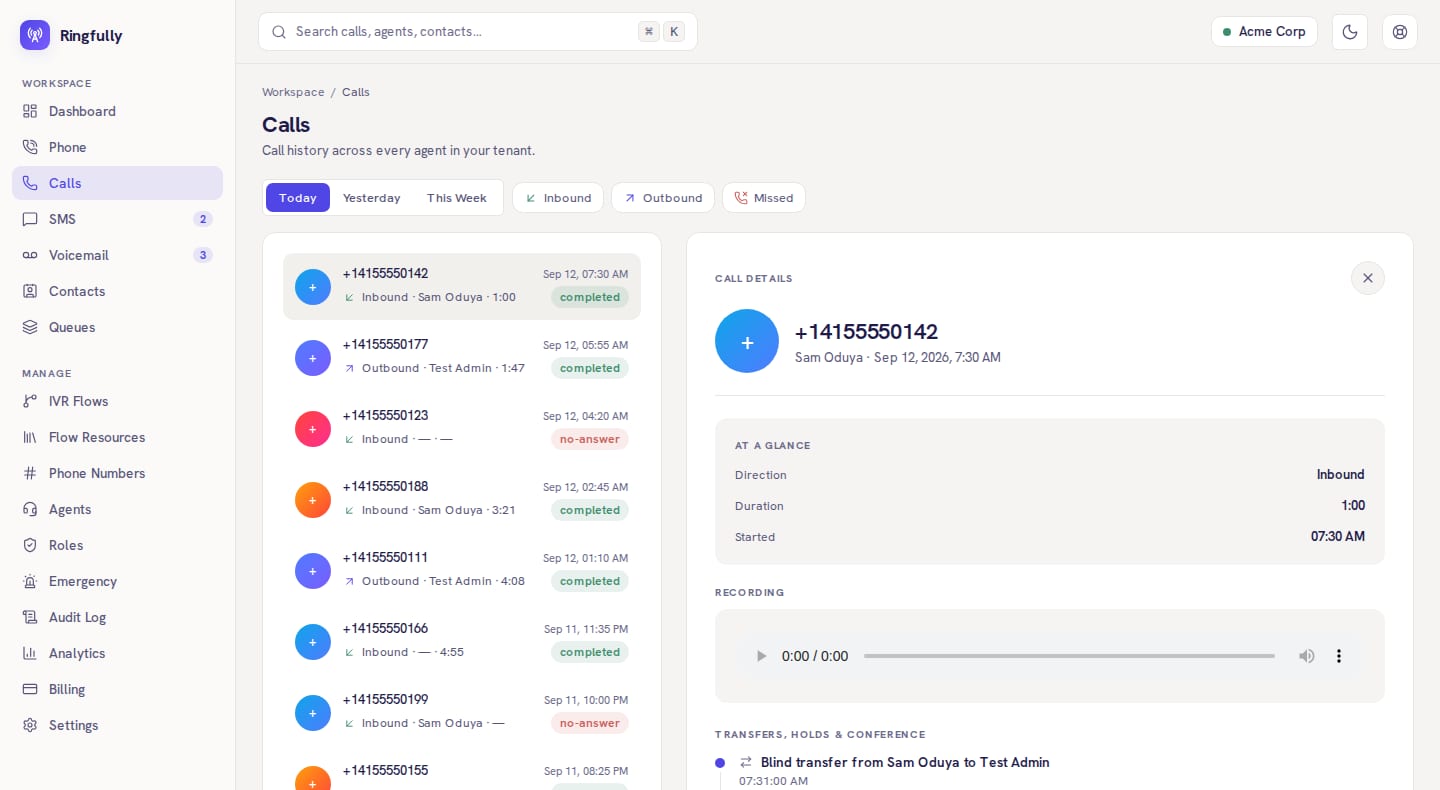Click the Duration value 1:00
The width and height of the screenshot is (1440, 790).
tap(1353, 506)
